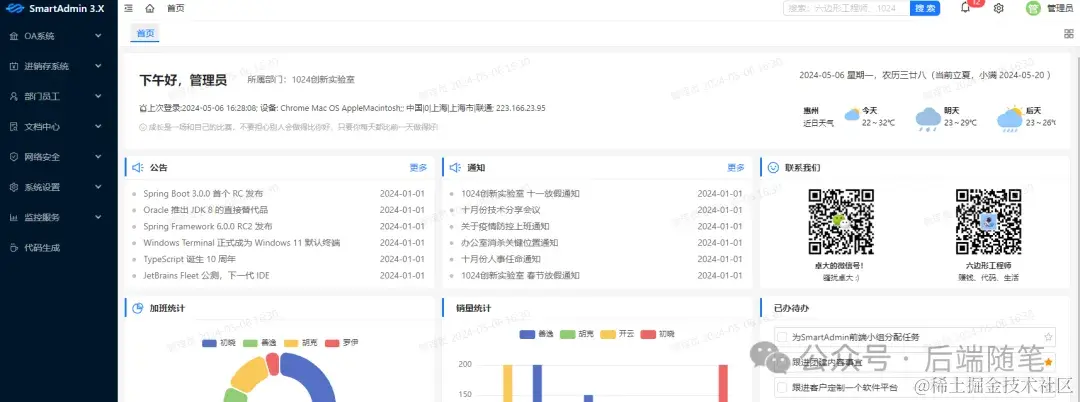This screenshot has width=1080, height=402.
Task: Click the 卓大的微信号 QR code
Action: coord(840,222)
